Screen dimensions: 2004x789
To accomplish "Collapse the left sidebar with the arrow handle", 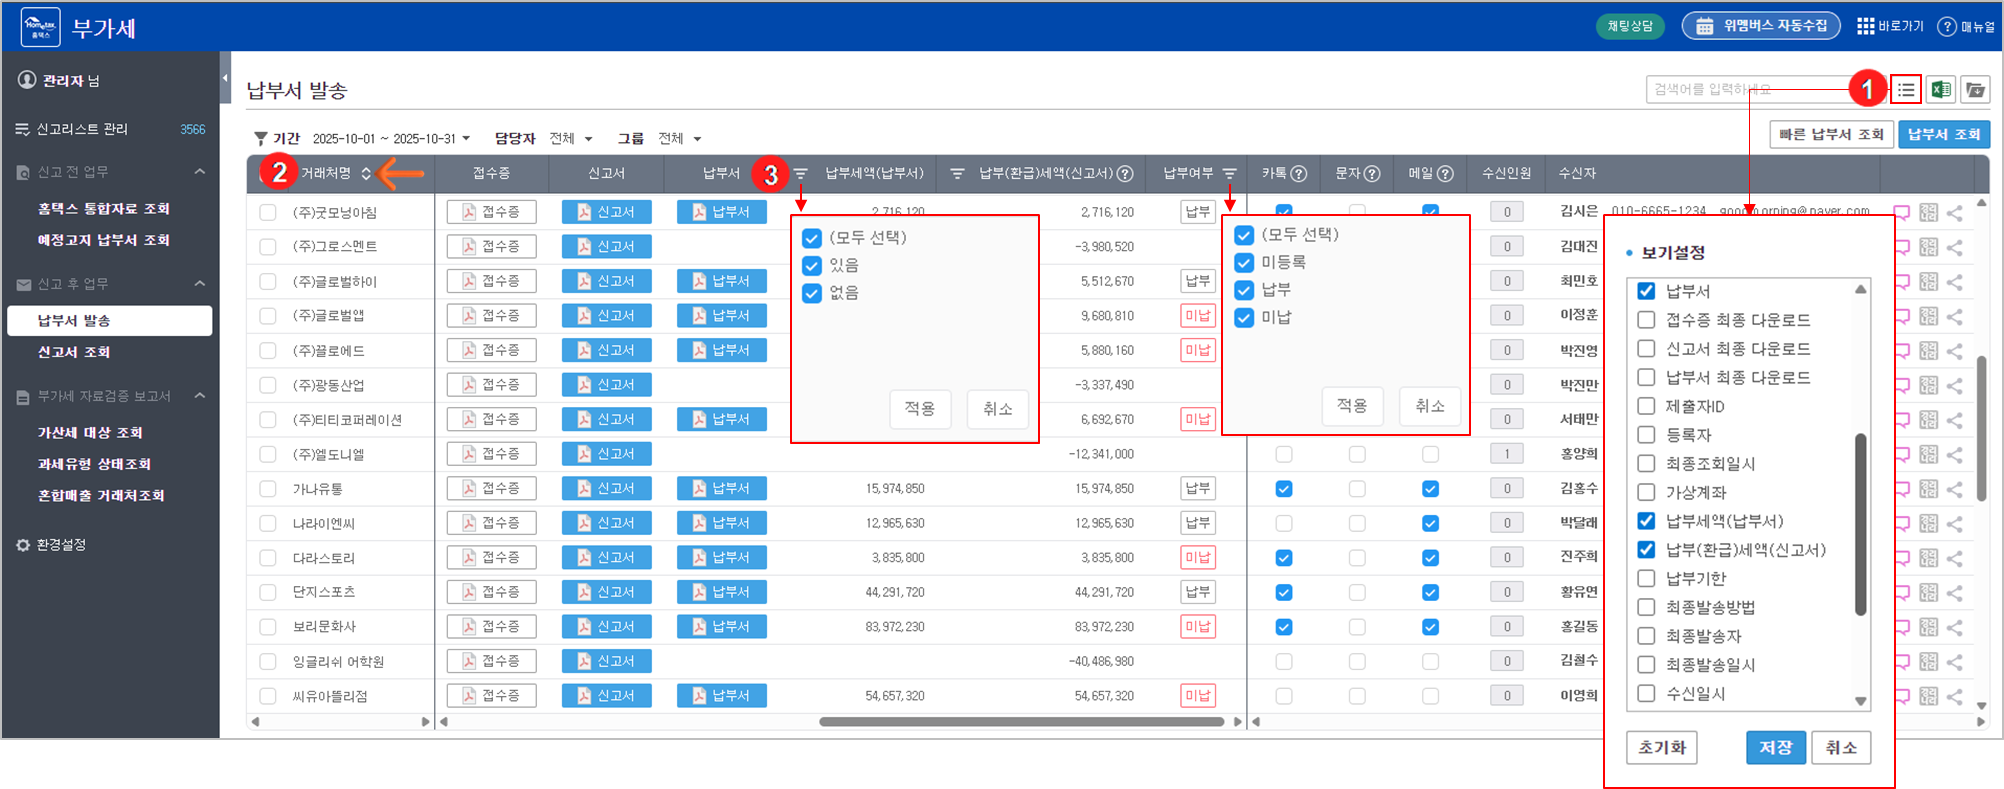I will tap(225, 78).
